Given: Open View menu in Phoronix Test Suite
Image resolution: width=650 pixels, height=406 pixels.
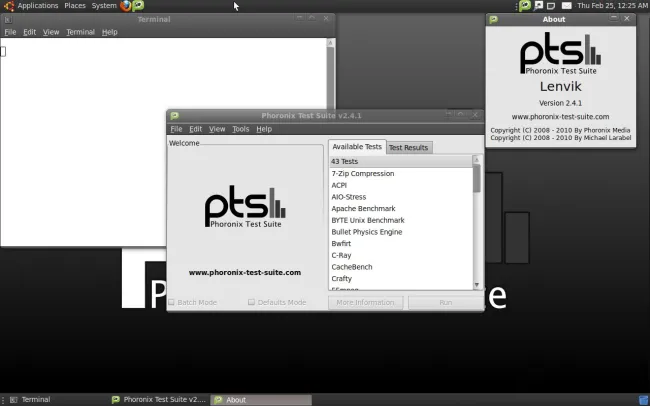Looking at the screenshot, I should (x=217, y=129).
